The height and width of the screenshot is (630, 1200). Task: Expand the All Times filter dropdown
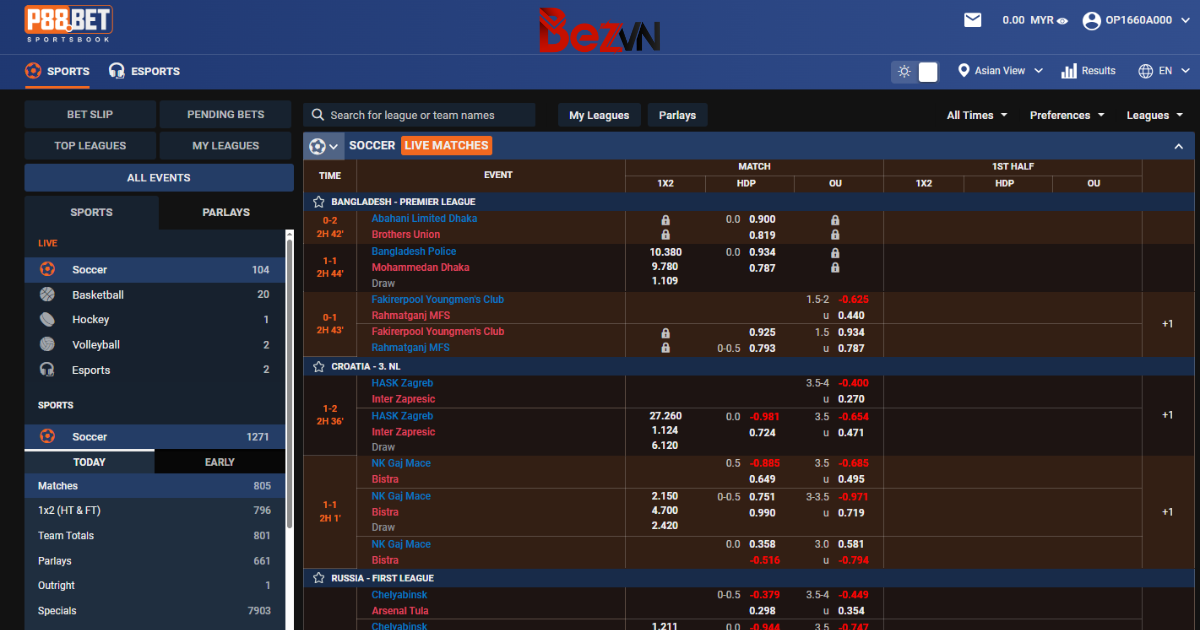tap(977, 115)
